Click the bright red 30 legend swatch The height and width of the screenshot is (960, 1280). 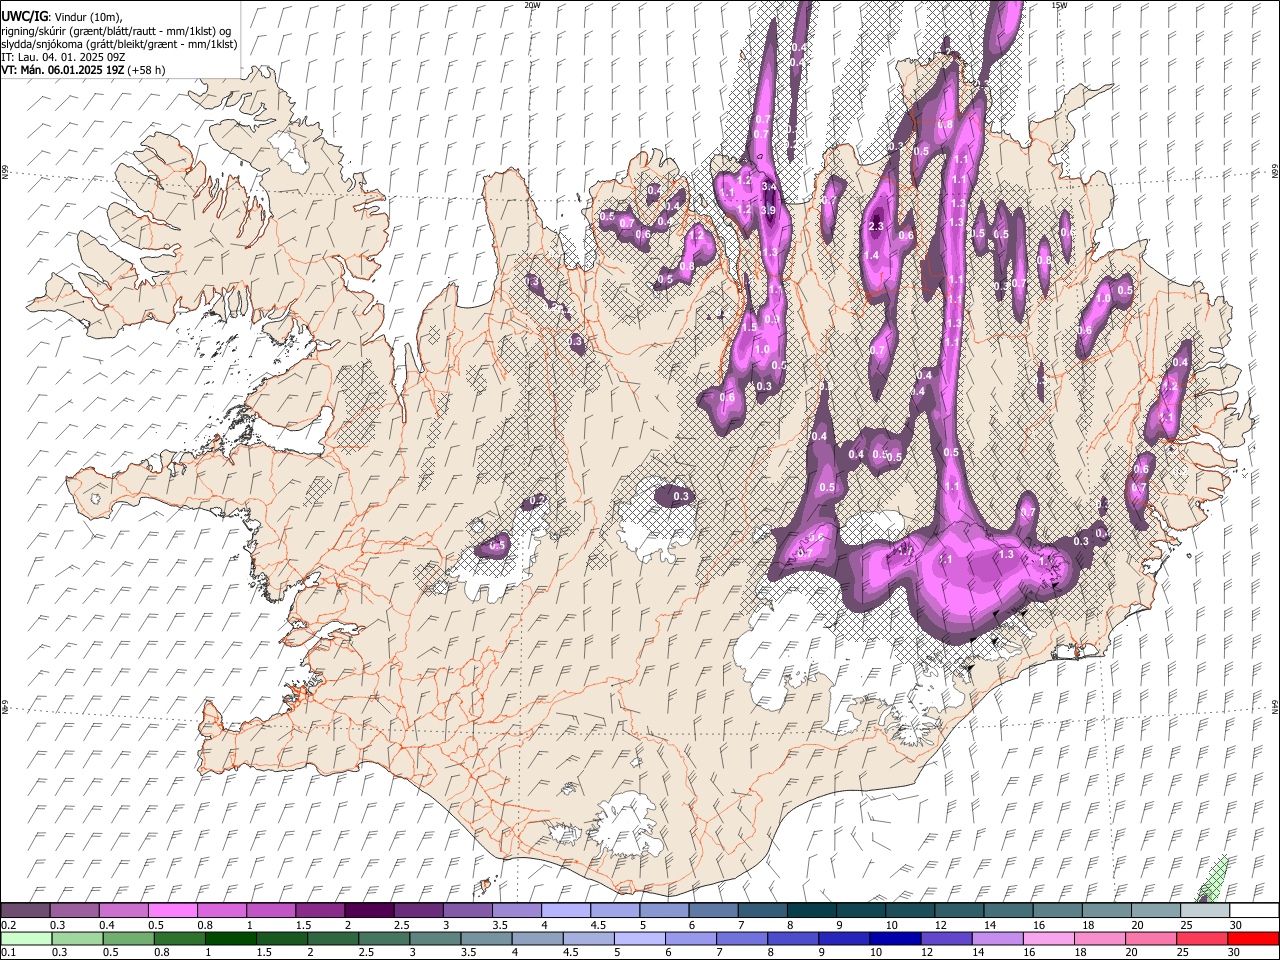(1254, 939)
